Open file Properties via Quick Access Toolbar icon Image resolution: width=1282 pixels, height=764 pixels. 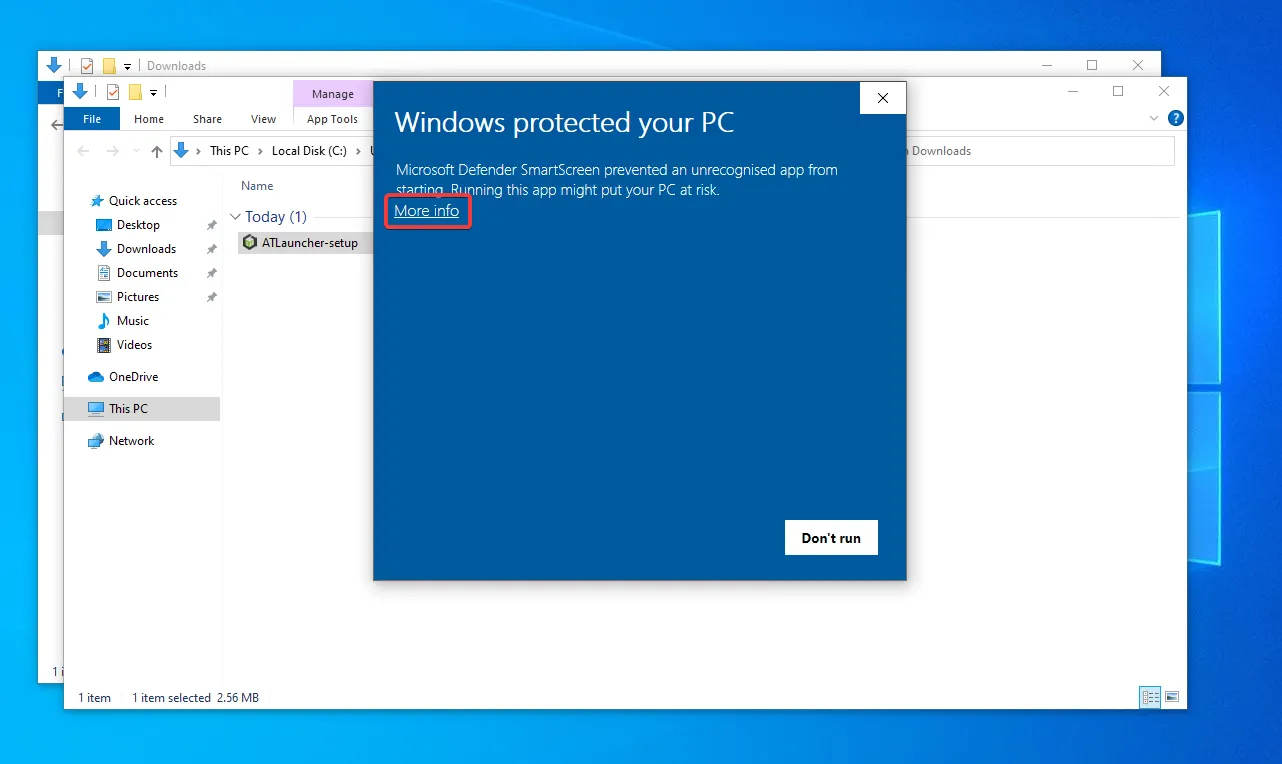click(113, 91)
